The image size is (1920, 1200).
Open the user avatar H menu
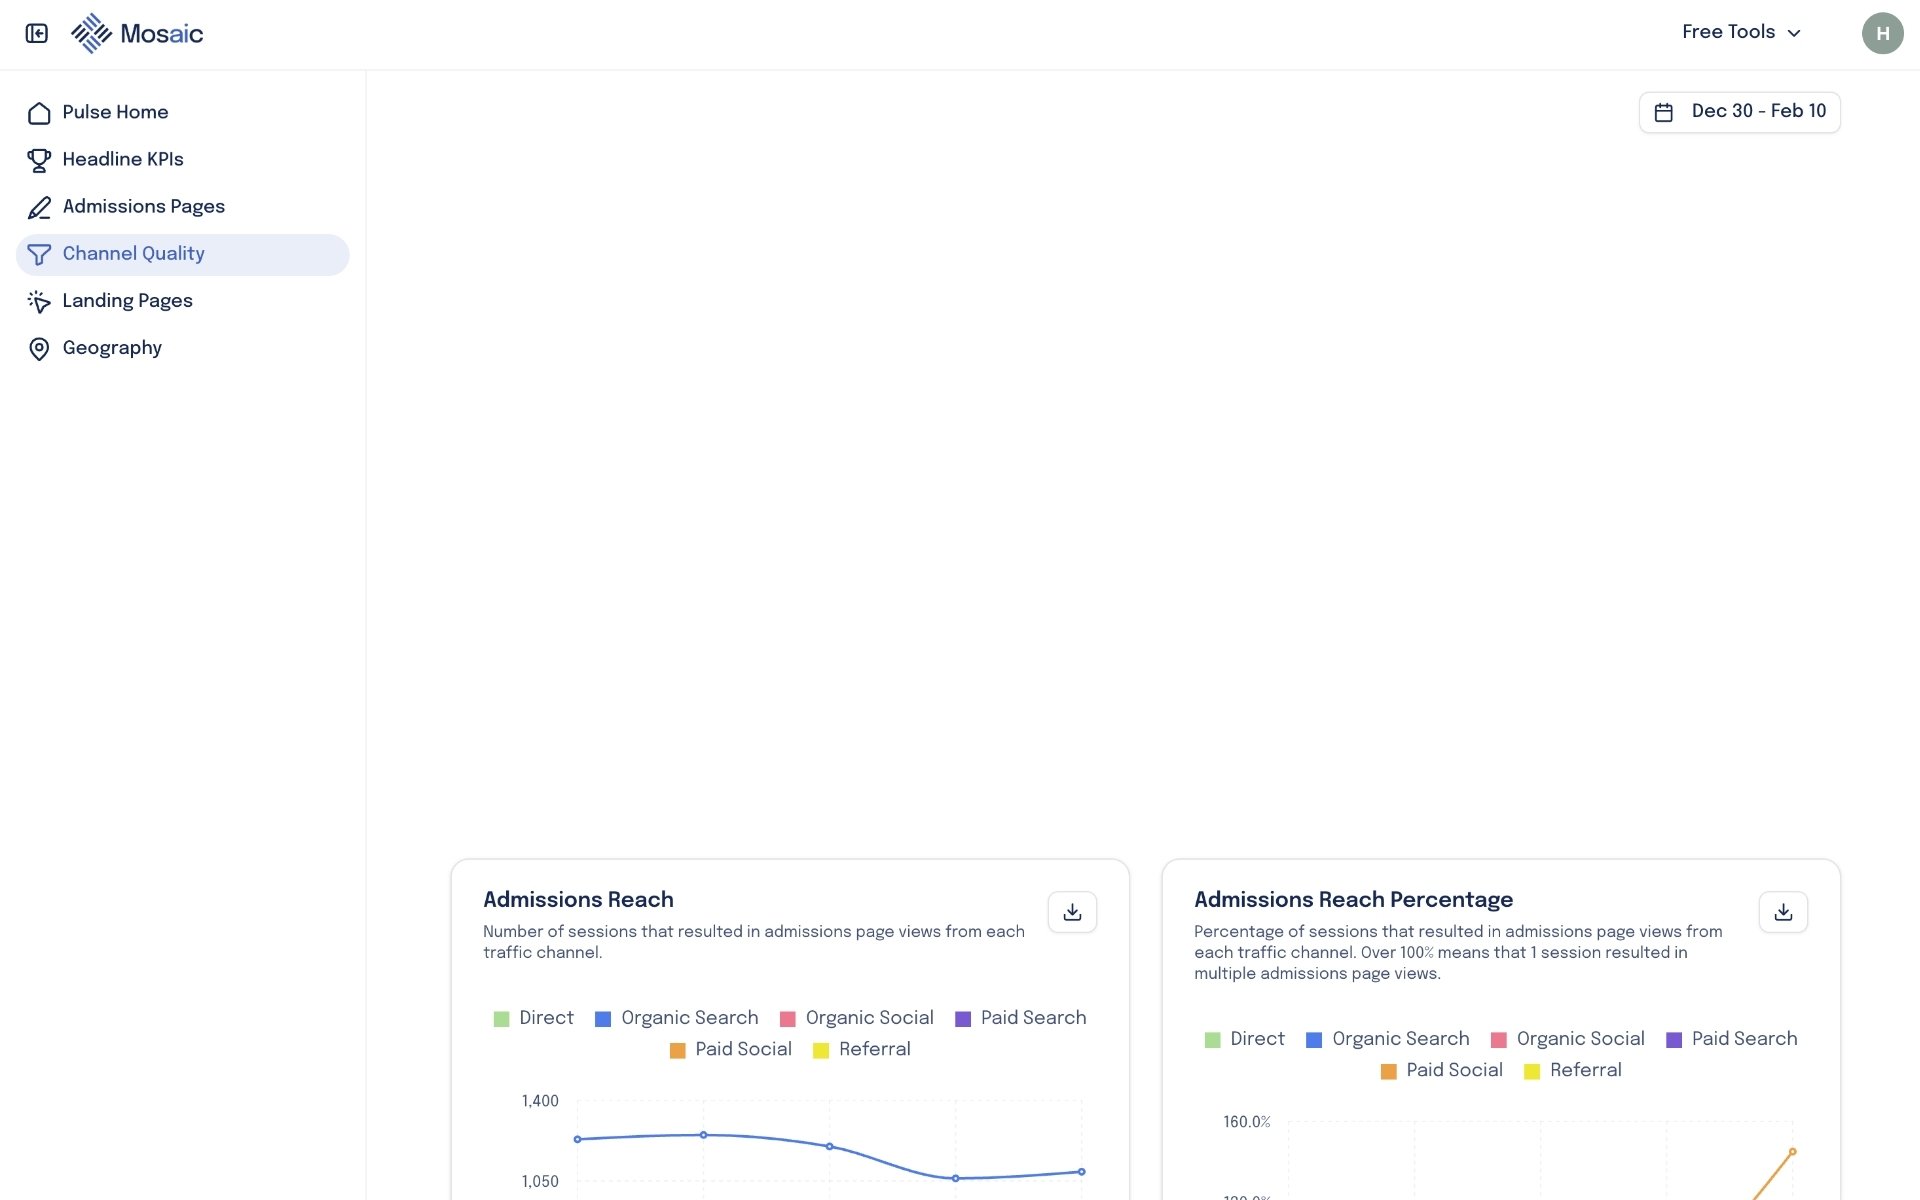[1882, 34]
